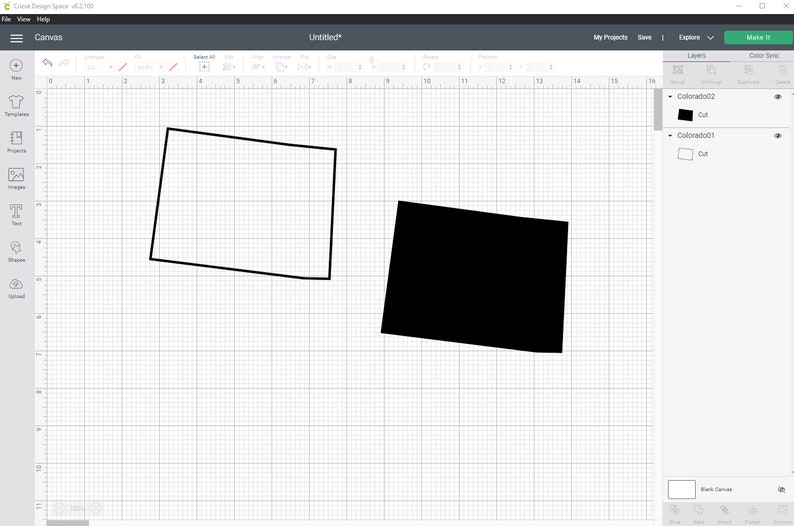Open the File menu
The width and height of the screenshot is (794, 526).
(6, 19)
